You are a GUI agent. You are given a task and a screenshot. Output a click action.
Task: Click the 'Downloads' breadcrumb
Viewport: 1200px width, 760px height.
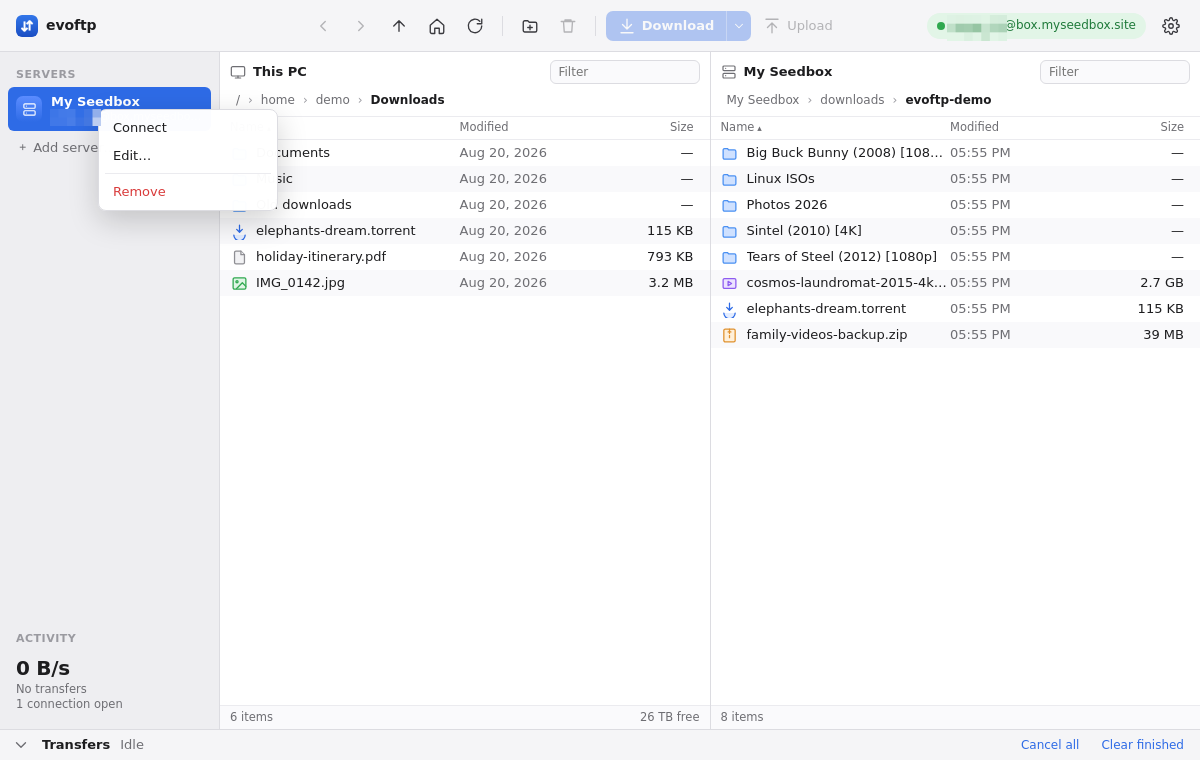(407, 100)
